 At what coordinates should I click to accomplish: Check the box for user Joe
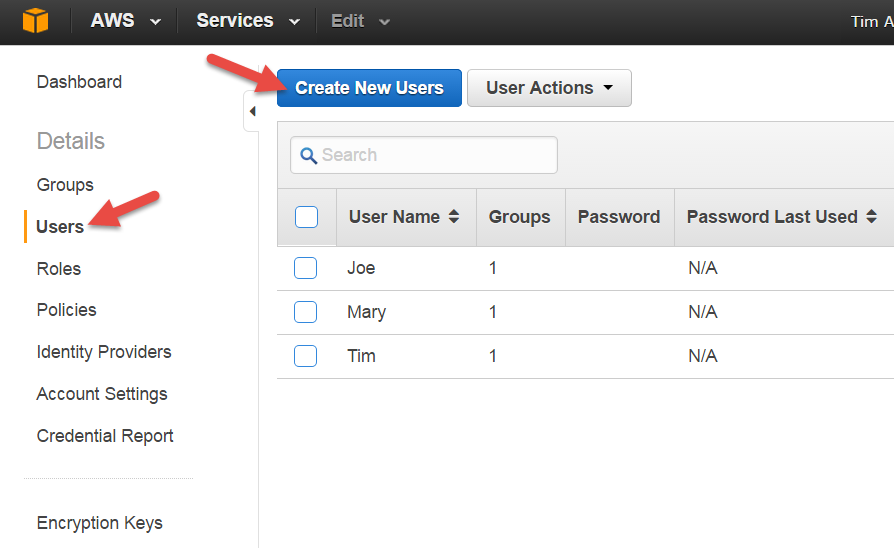point(306,268)
